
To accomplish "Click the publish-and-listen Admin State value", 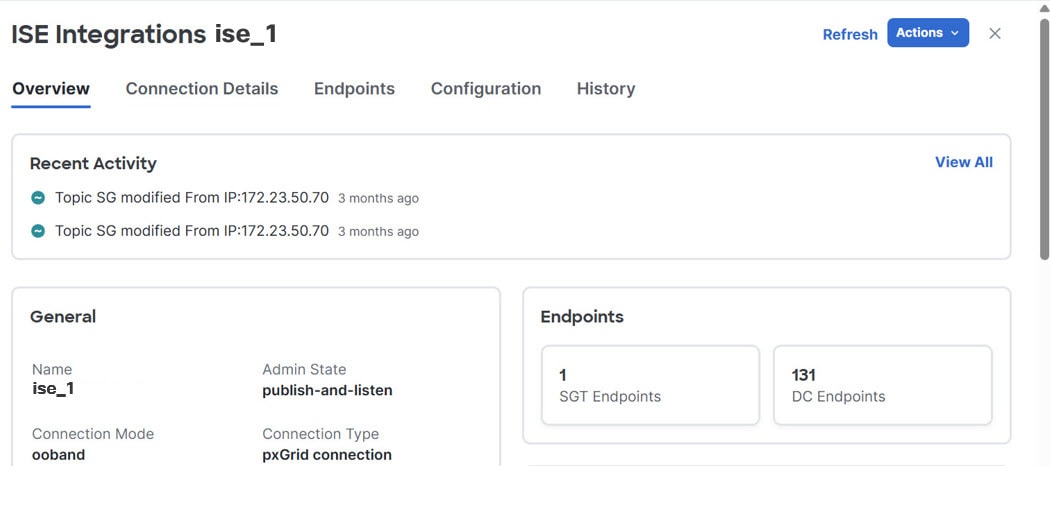I will 327,390.
